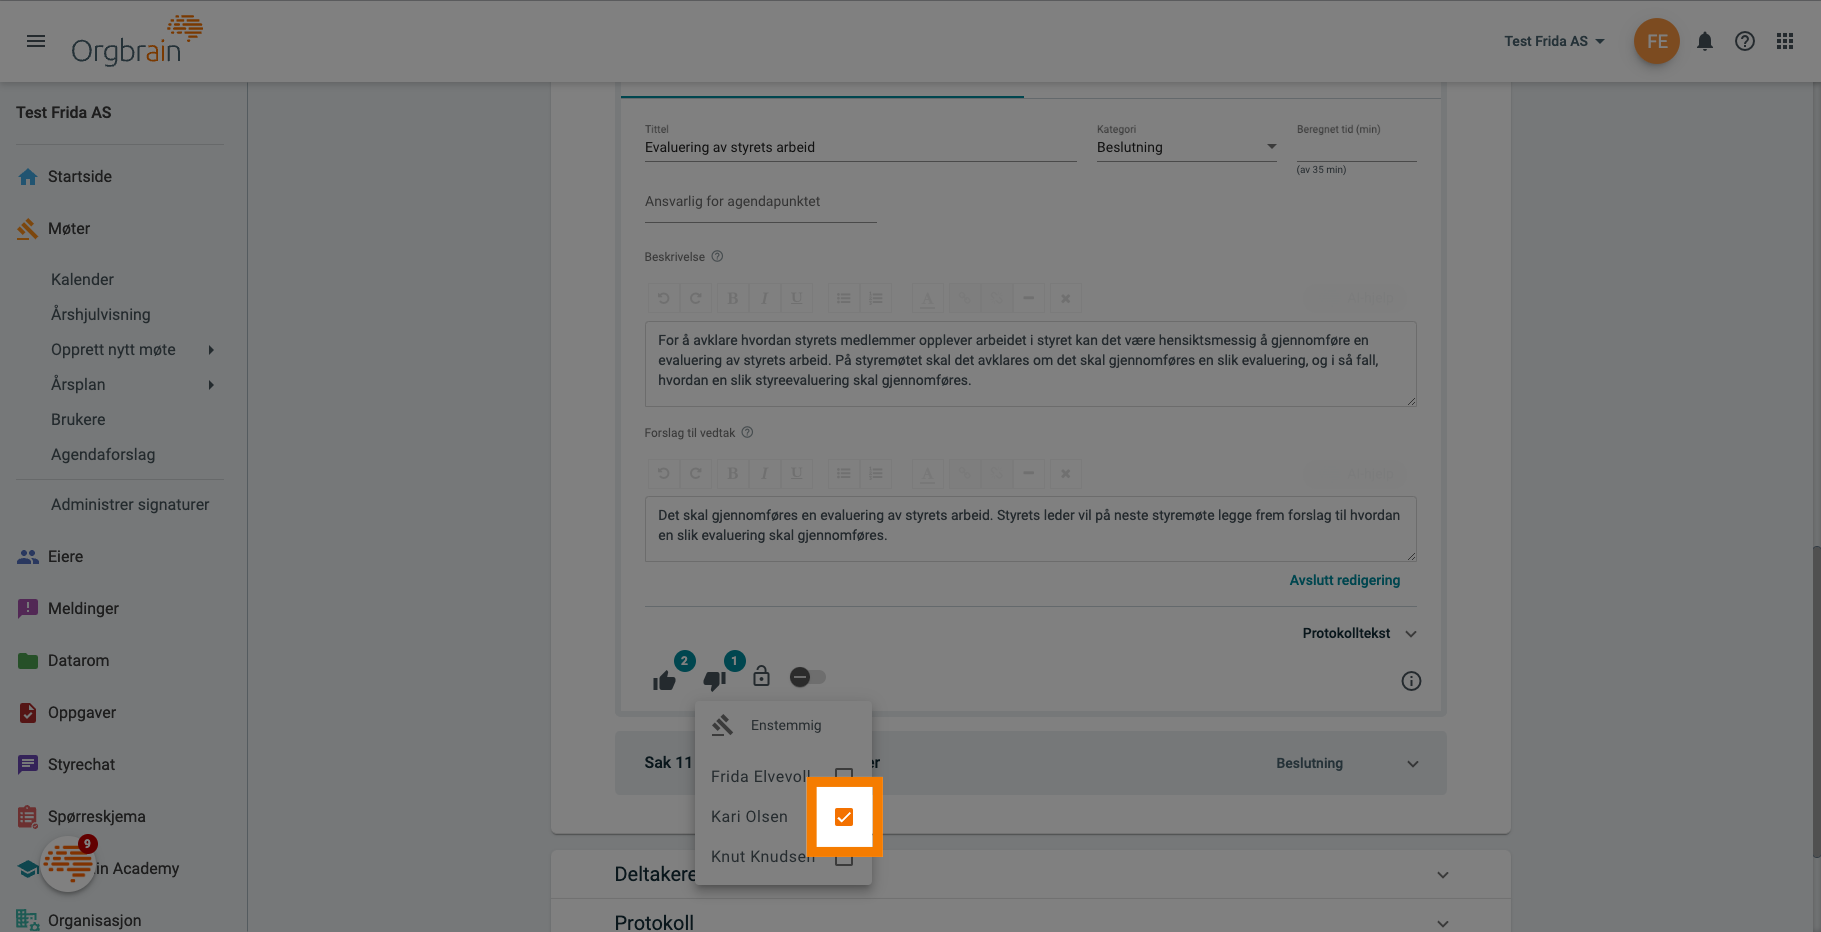Open Årshjulvisning in the sidebar
The height and width of the screenshot is (932, 1821).
pyautogui.click(x=101, y=315)
